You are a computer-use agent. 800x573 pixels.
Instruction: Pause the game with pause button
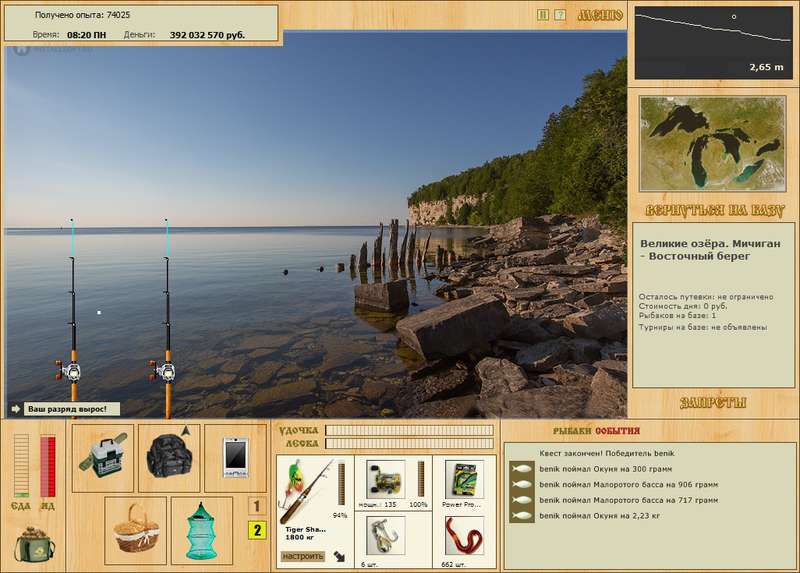click(543, 15)
